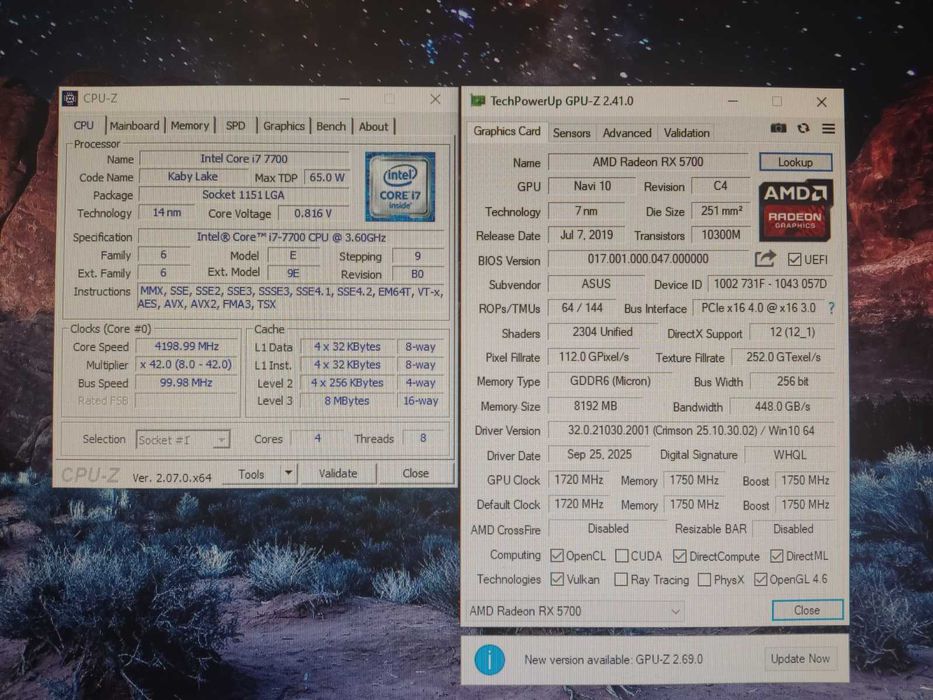Click the Subvendor value ASUS

(596, 284)
